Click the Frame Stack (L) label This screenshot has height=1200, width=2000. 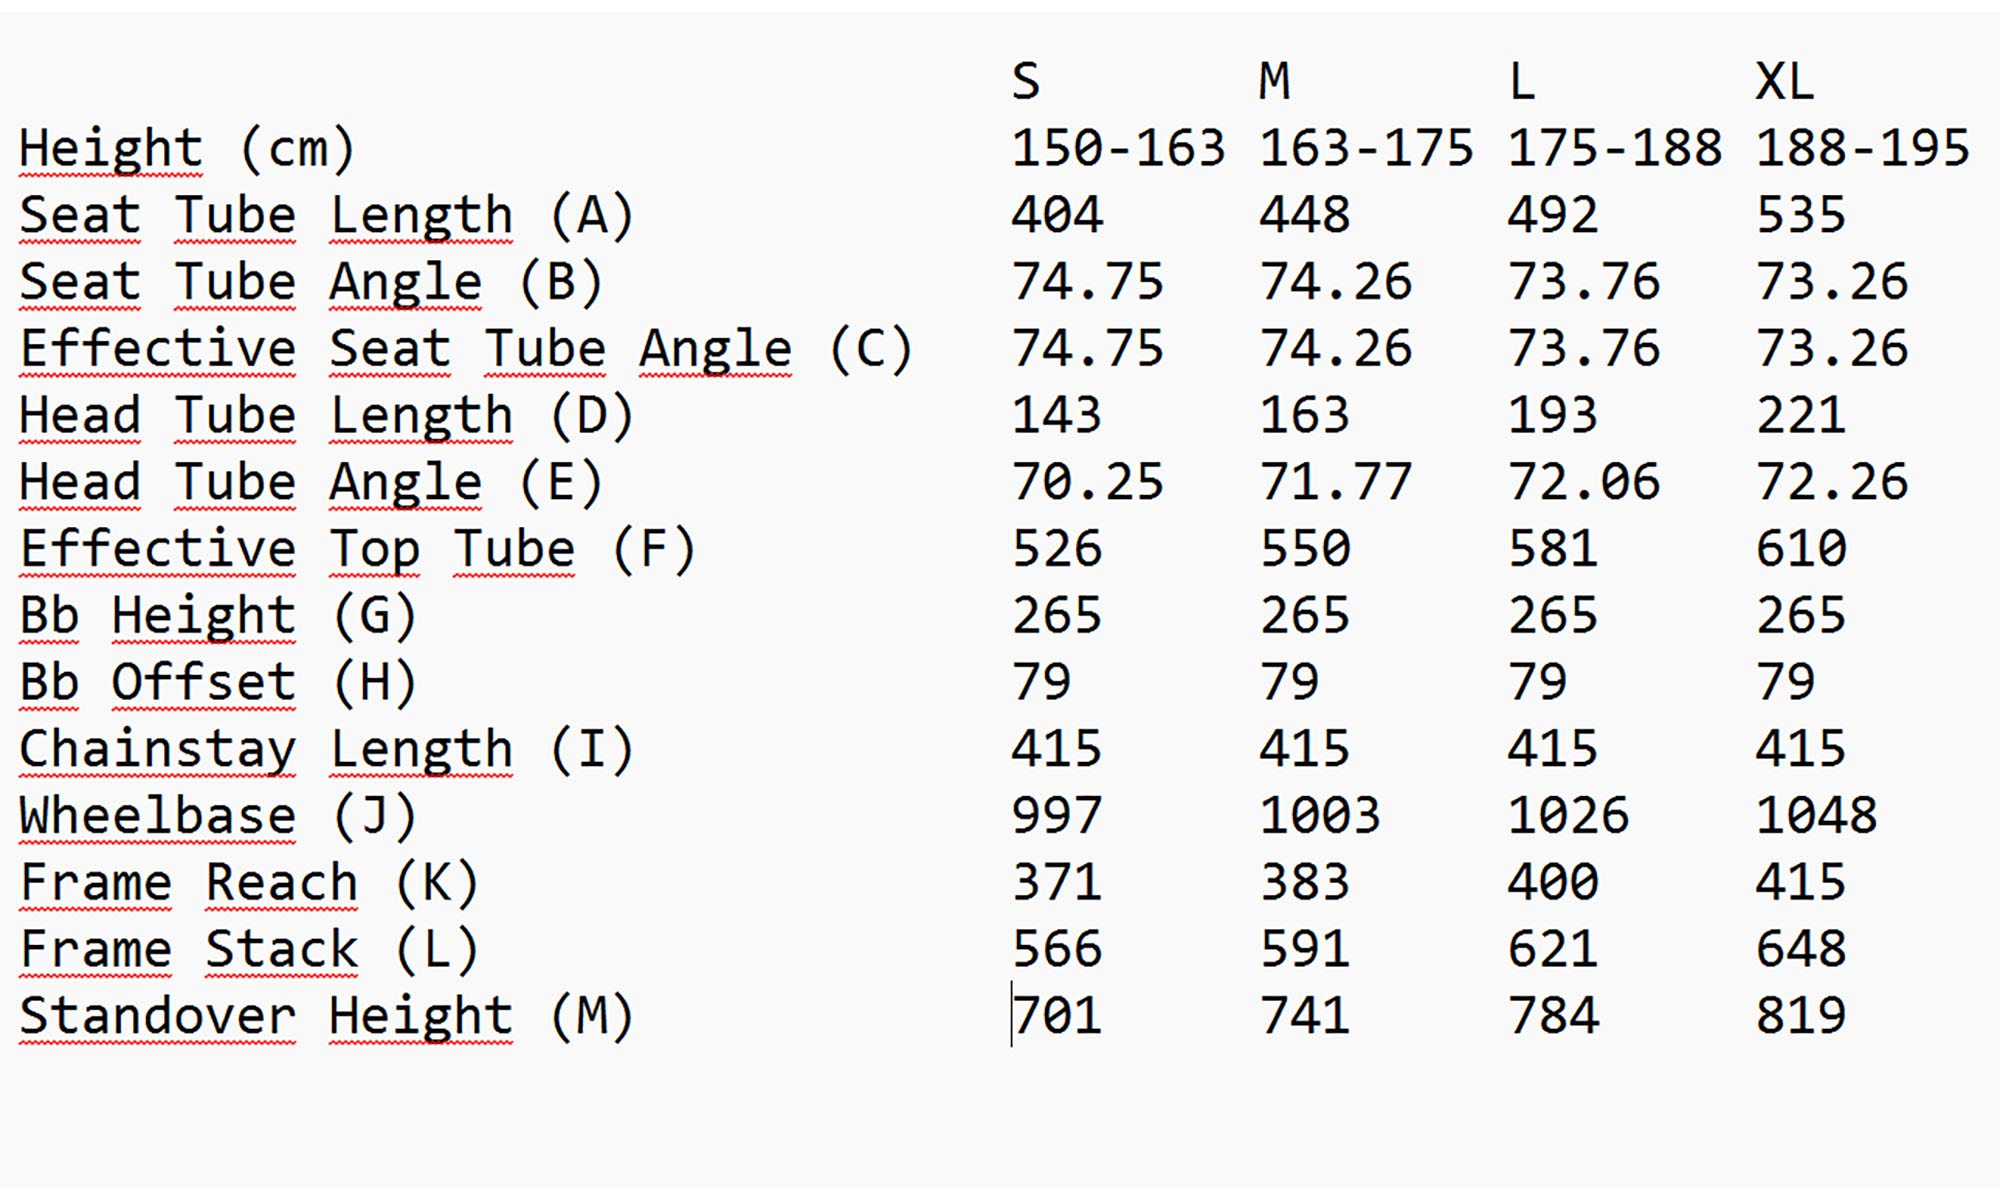249,950
